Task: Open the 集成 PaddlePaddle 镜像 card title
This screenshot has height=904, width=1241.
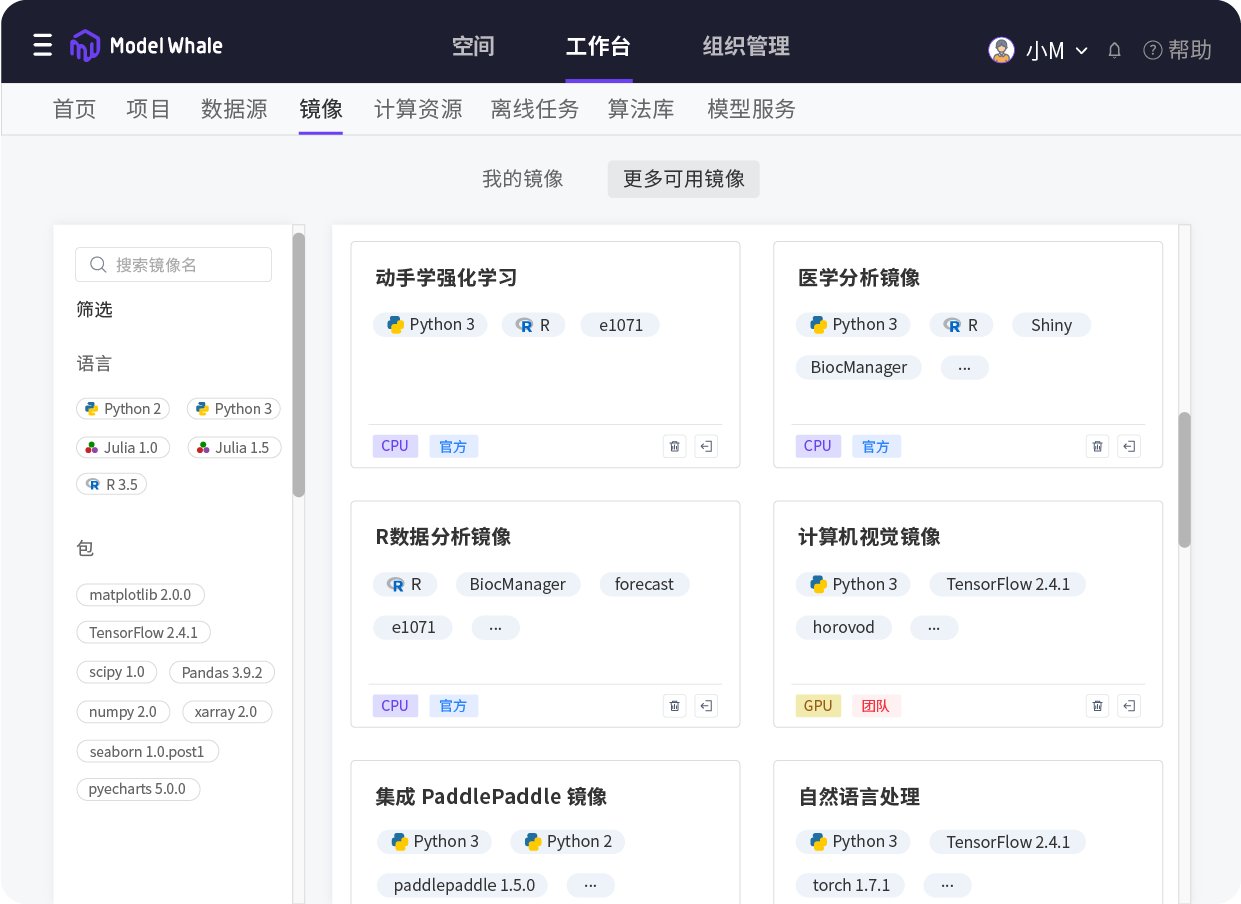Action: (x=491, y=797)
